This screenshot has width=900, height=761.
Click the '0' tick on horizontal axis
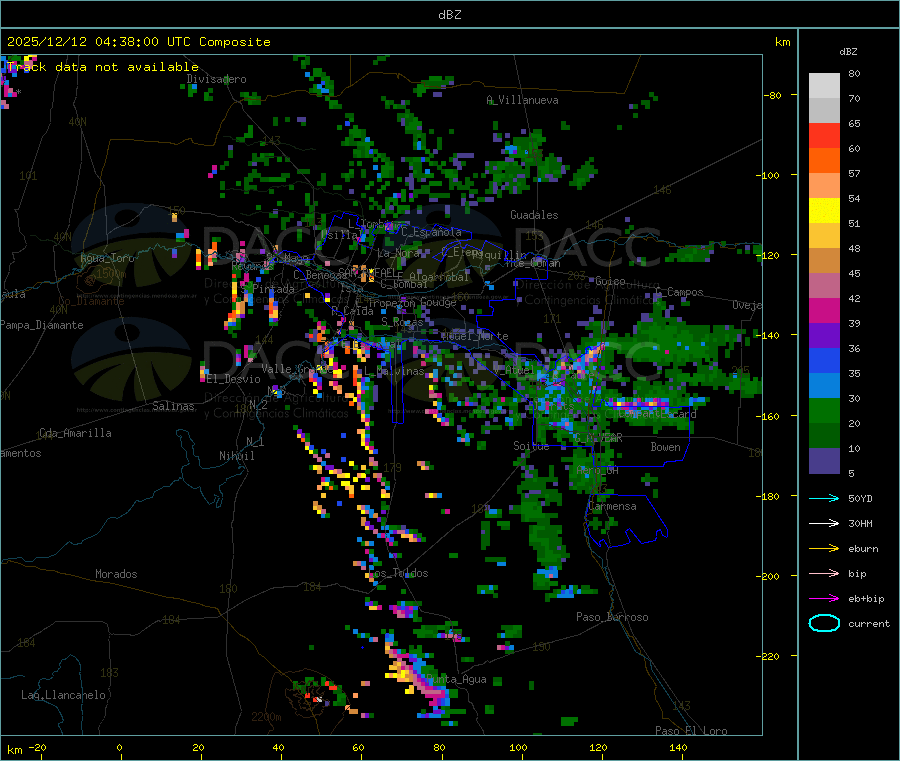pos(119,747)
